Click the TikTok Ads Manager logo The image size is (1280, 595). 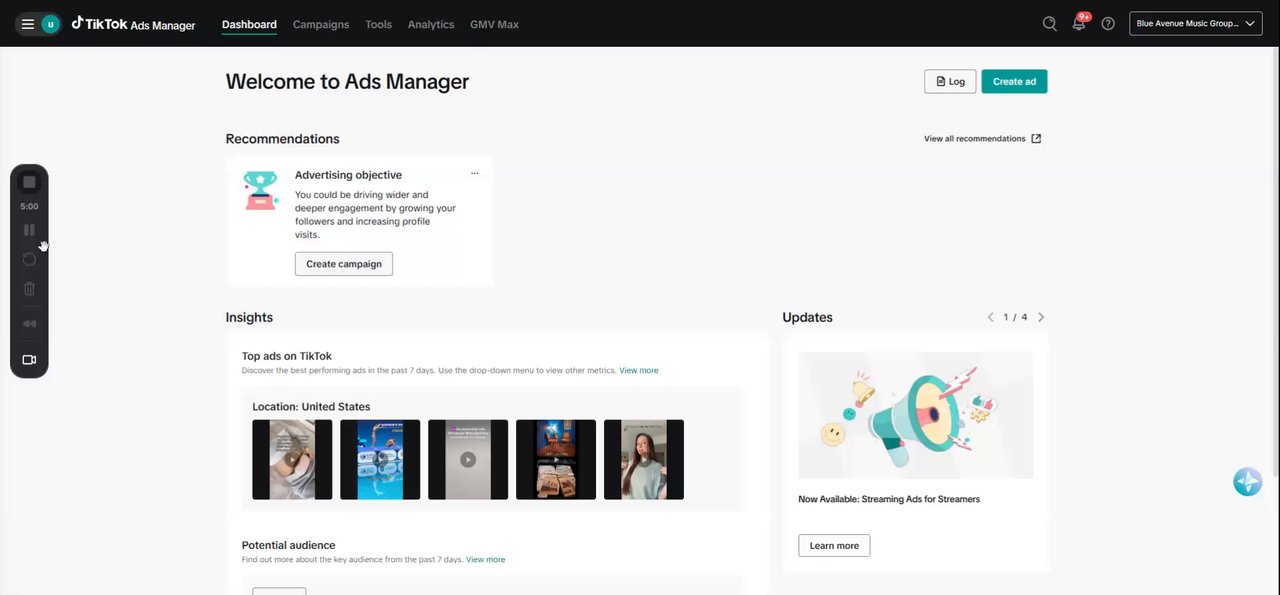133,24
